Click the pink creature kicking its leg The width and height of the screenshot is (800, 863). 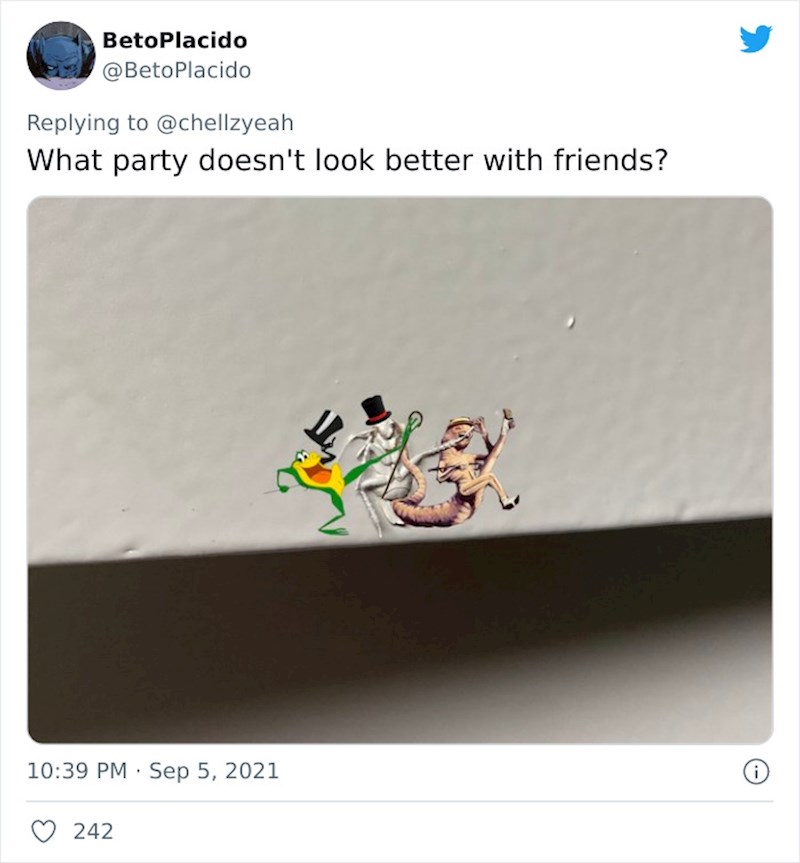(x=461, y=478)
